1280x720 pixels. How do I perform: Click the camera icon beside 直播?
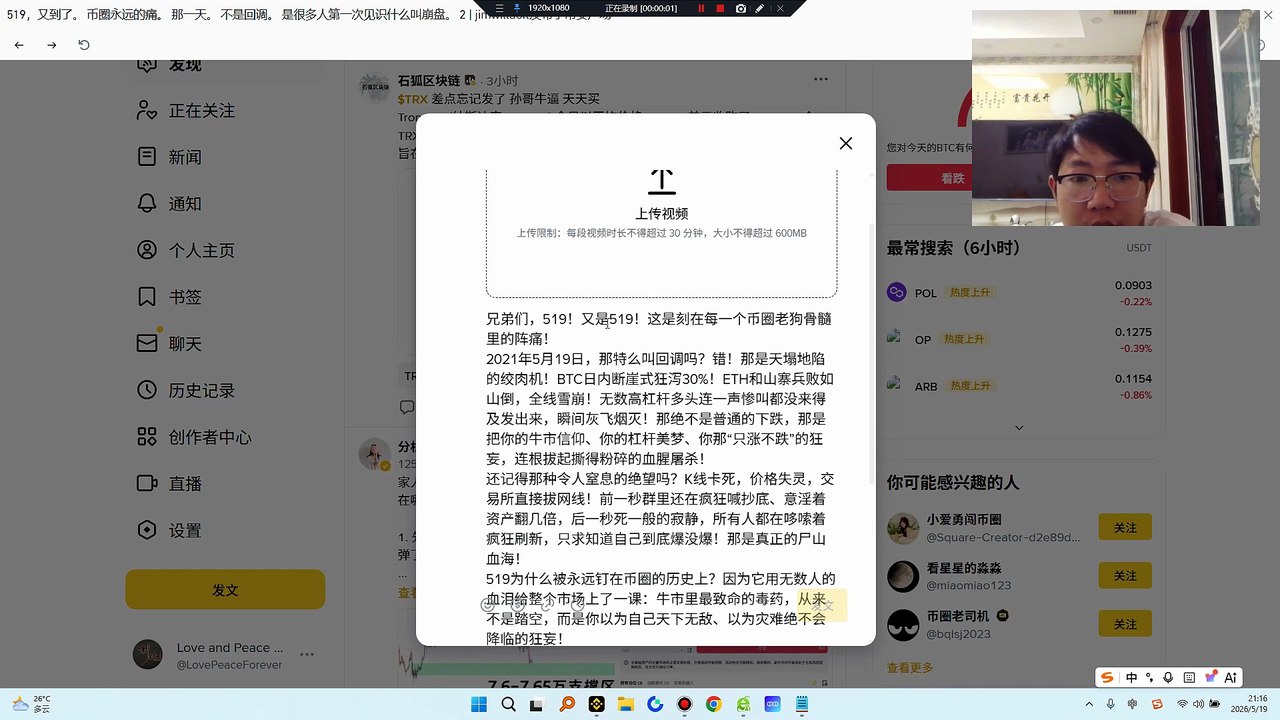[x=147, y=484]
